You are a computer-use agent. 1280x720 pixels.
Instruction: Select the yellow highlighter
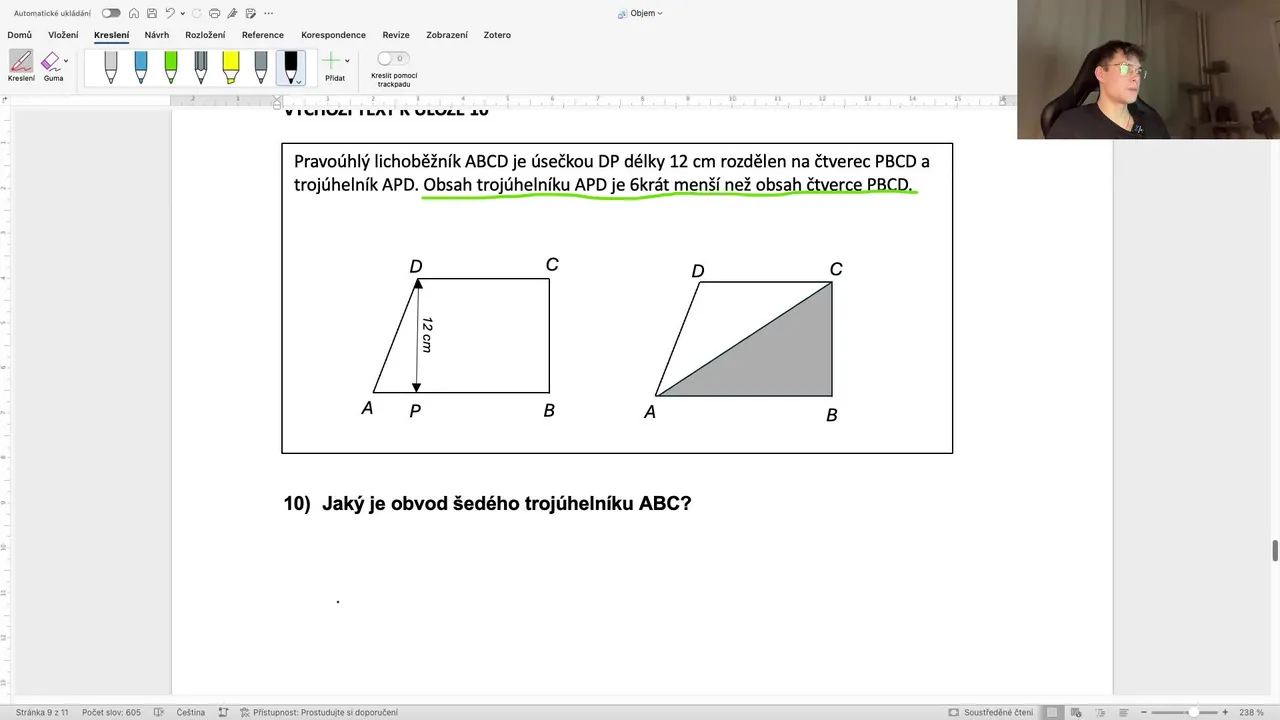coord(231,68)
